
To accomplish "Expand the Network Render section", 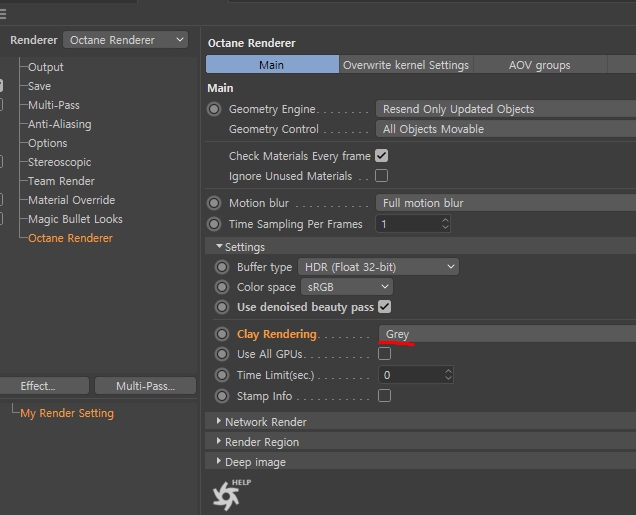I will (x=219, y=421).
